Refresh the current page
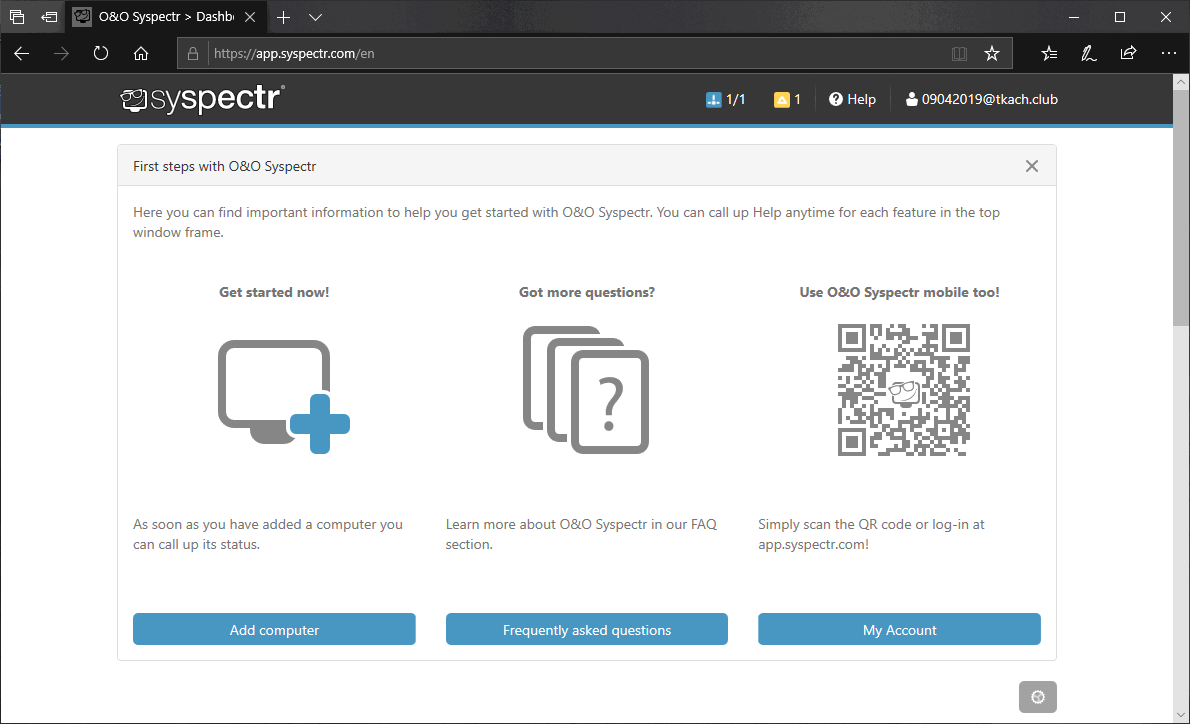The height and width of the screenshot is (724, 1190). point(100,53)
